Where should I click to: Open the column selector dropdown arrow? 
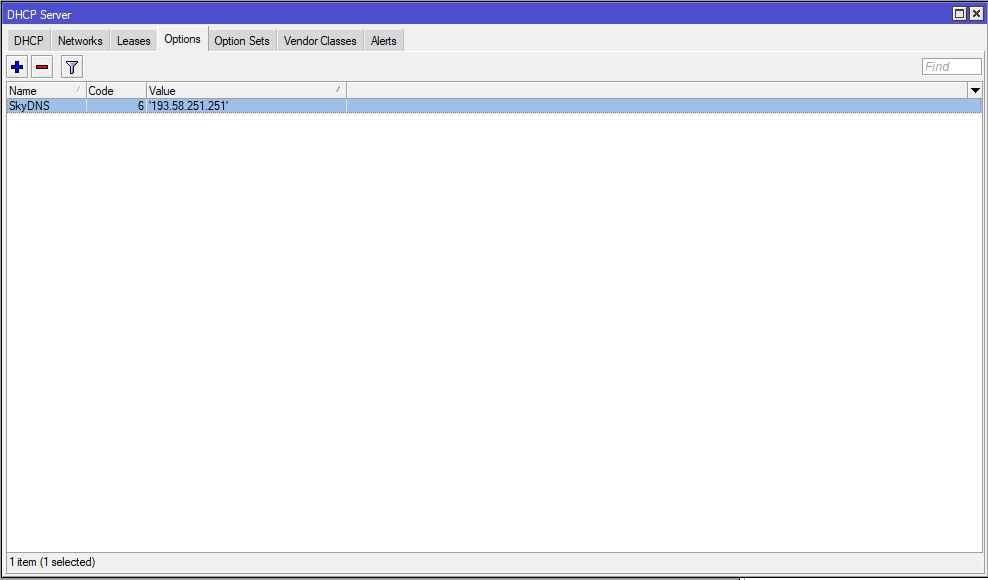[975, 90]
